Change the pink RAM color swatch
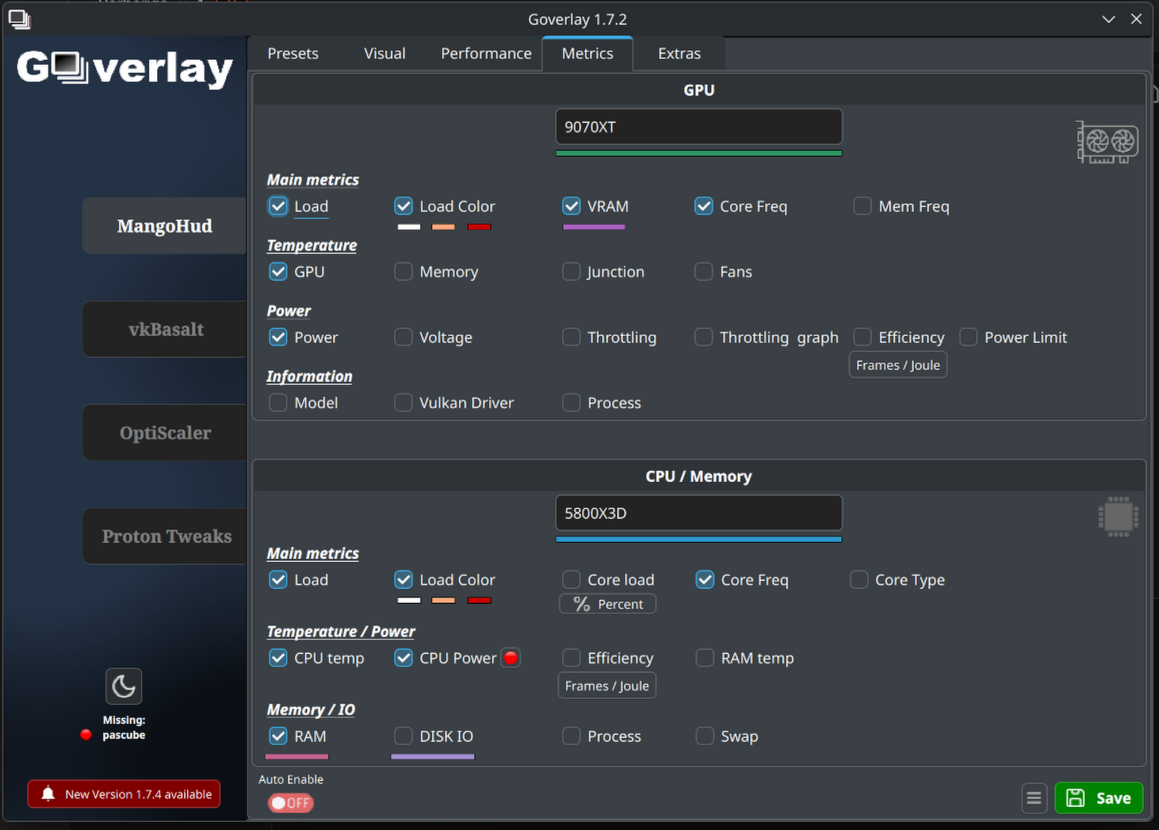 tap(296, 757)
